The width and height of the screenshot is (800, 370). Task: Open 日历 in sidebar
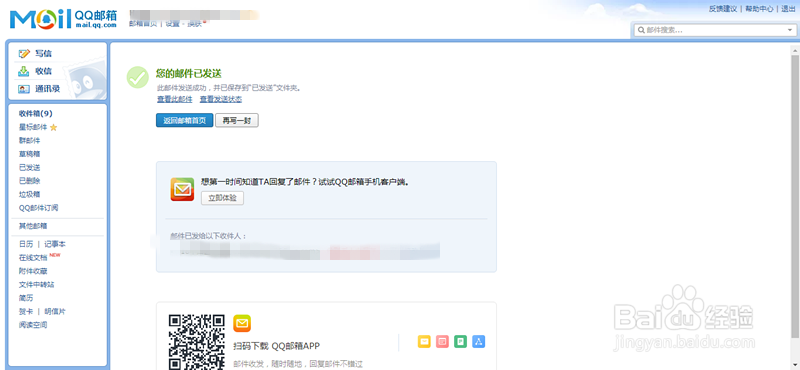point(26,244)
